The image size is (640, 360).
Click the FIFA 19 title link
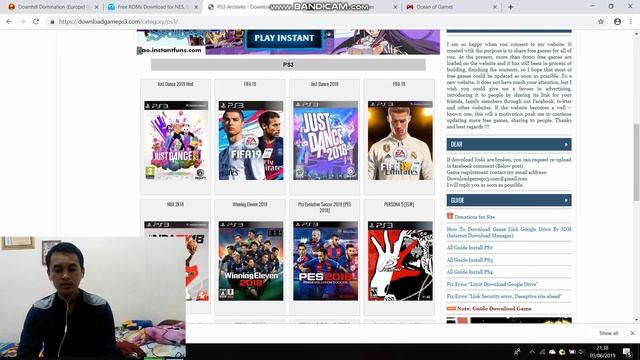tap(250, 84)
